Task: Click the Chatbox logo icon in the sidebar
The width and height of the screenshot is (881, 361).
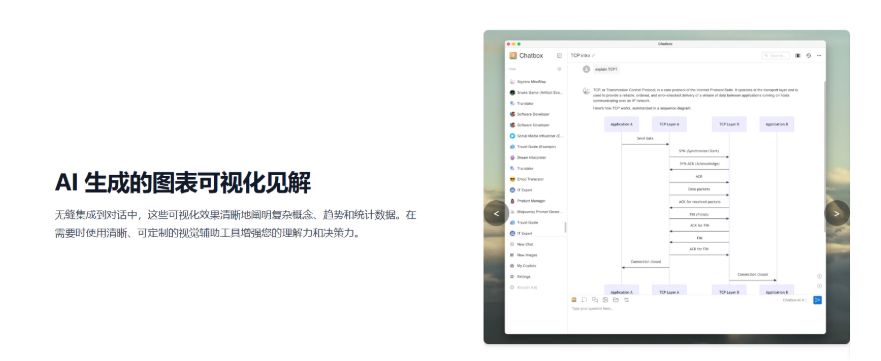Action: point(513,56)
